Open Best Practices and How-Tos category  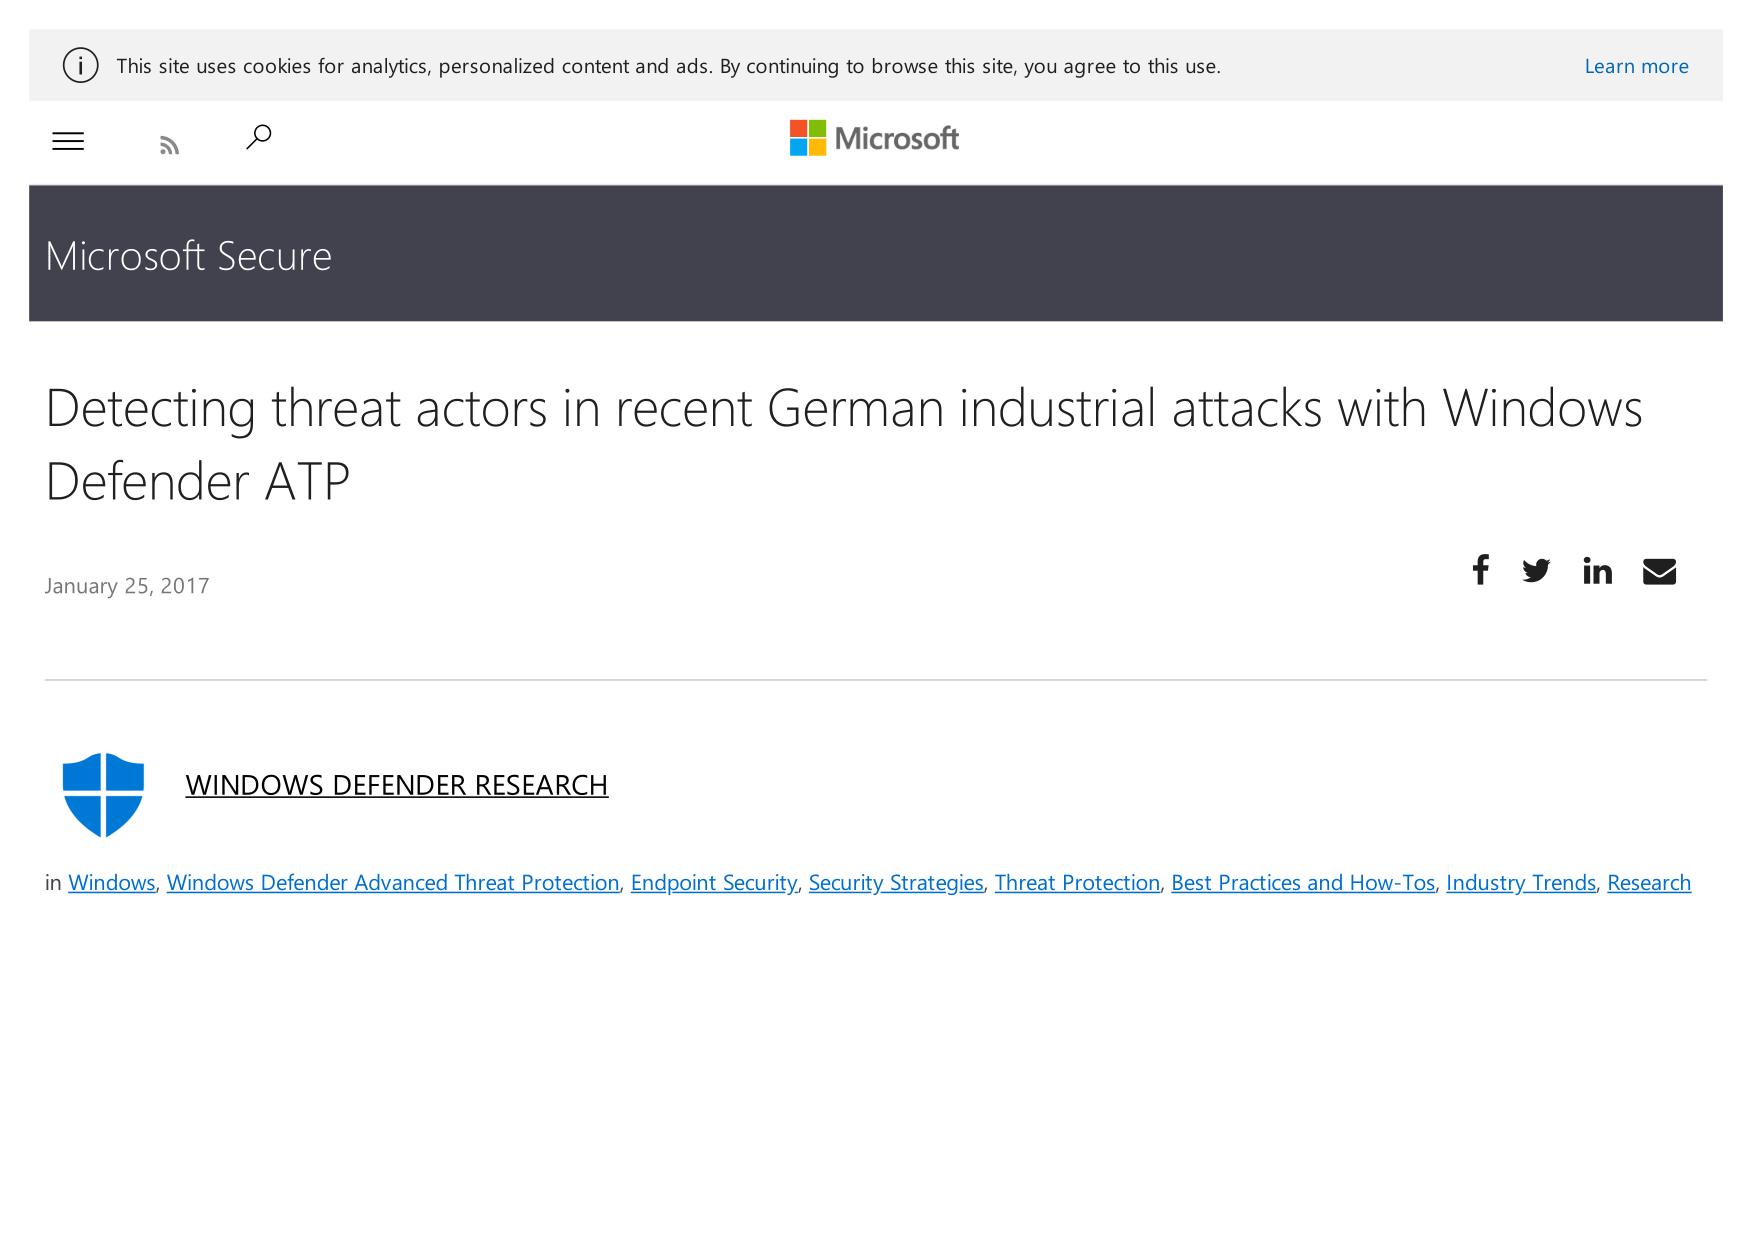point(1303,883)
